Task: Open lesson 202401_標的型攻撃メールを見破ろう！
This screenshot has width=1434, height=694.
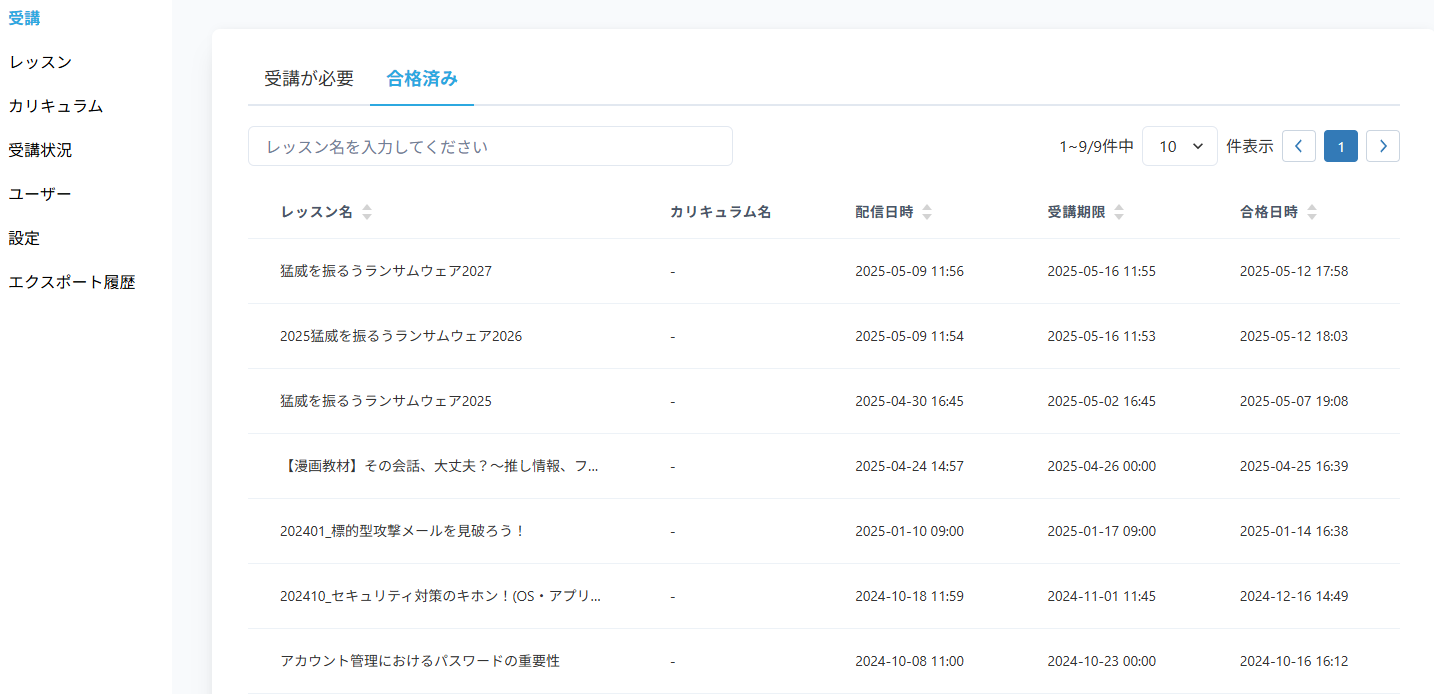Action: pos(402,531)
